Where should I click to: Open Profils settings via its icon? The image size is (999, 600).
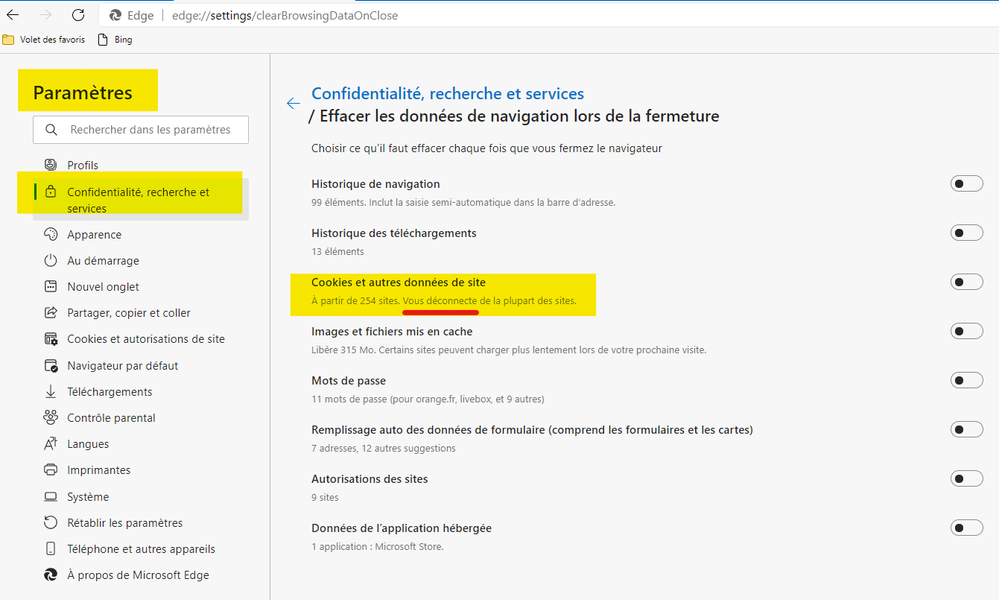pyautogui.click(x=51, y=165)
